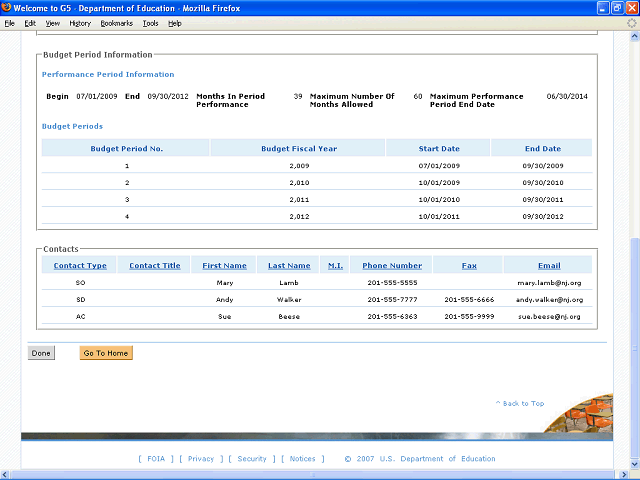Click the vertical scrollbar up arrow

[x=634, y=38]
